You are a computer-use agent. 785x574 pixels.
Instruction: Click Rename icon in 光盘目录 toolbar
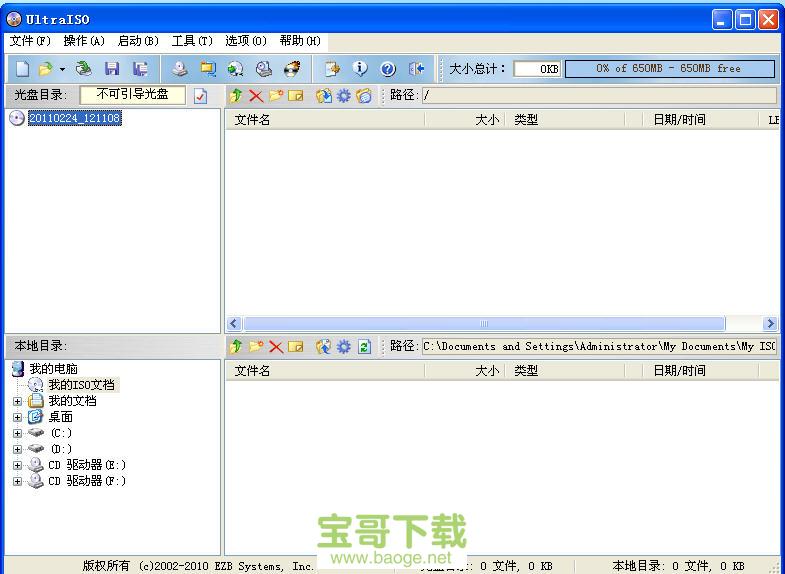click(296, 95)
